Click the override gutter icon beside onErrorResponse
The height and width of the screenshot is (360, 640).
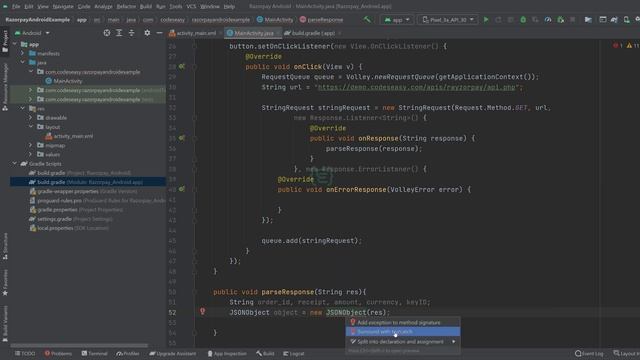click(182, 189)
